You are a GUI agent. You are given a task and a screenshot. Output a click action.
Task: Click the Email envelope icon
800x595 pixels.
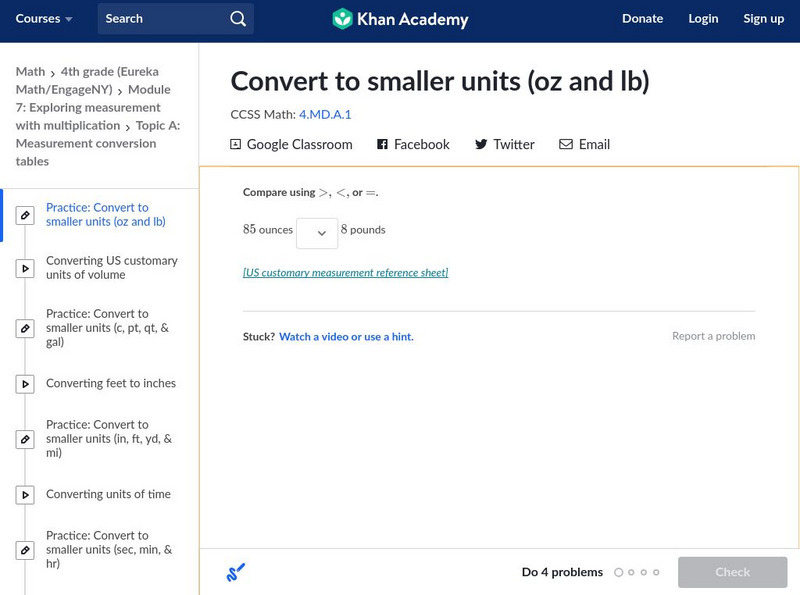pyautogui.click(x=566, y=144)
